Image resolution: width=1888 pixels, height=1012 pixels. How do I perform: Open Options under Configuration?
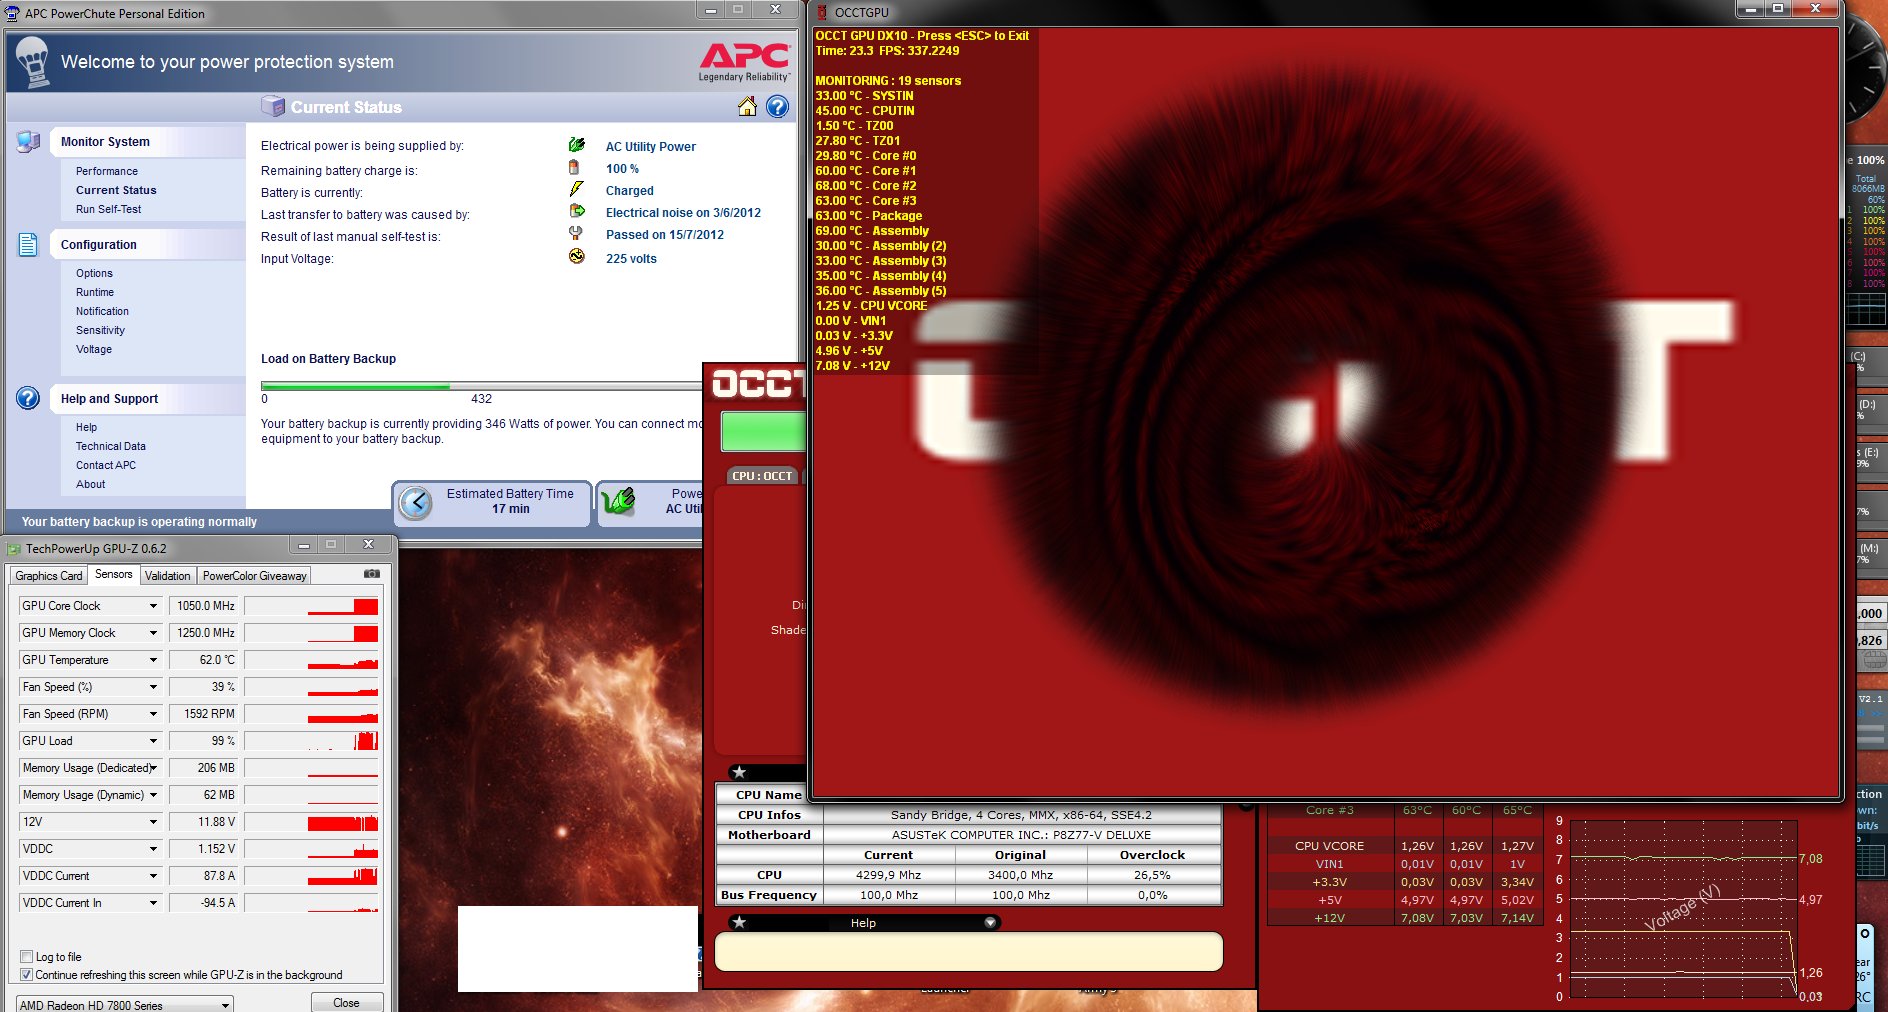coord(94,273)
